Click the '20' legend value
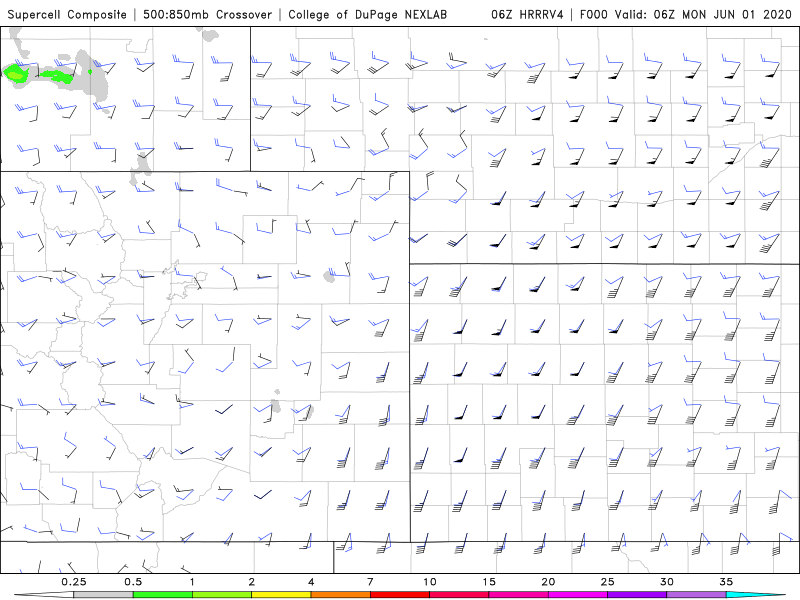800x600 pixels. tap(548, 582)
